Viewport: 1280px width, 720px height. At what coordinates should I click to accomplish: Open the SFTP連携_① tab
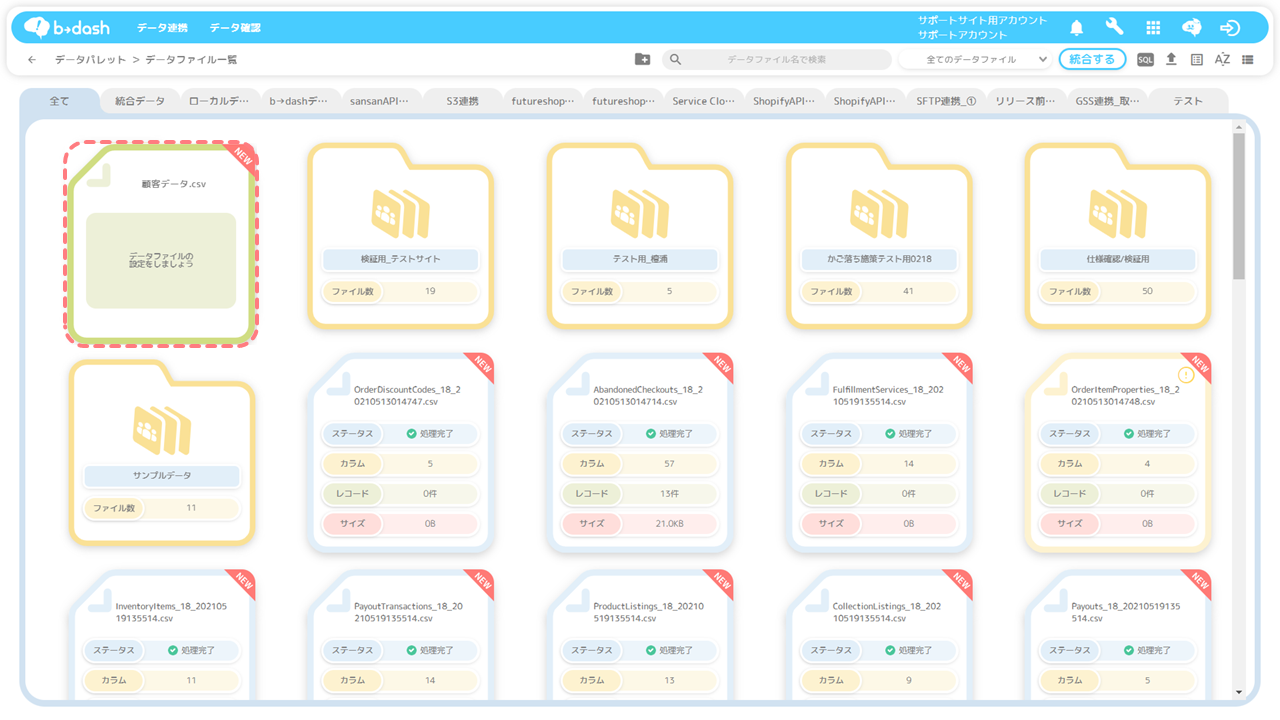tap(945, 101)
